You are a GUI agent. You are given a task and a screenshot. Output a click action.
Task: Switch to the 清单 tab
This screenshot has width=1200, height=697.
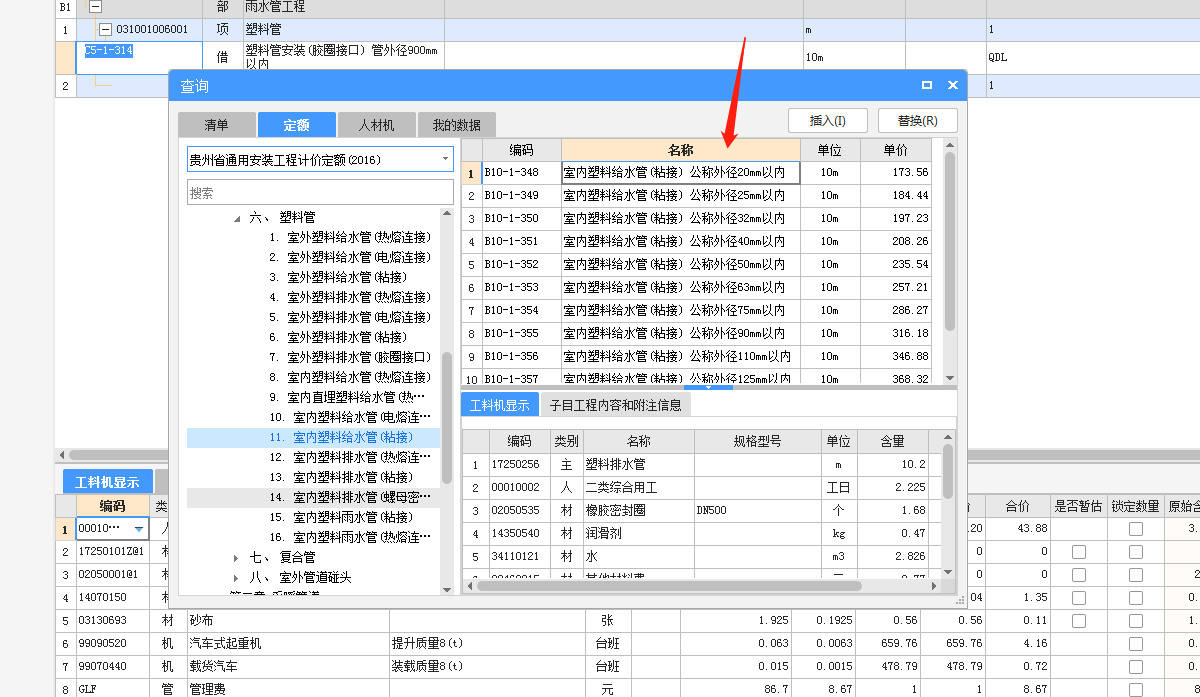coord(216,125)
